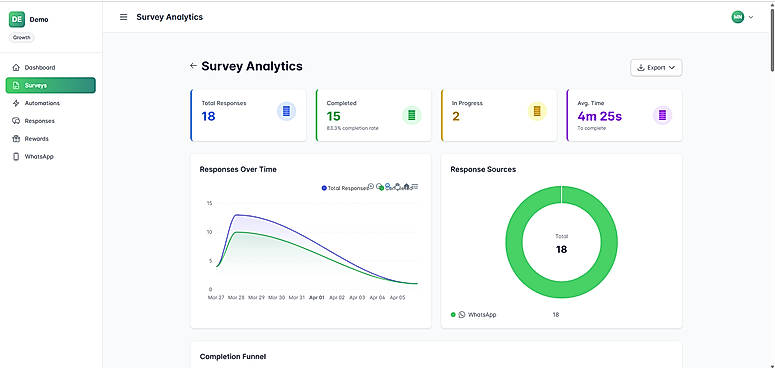Click the Responses Over Time heading
The image size is (775, 368).
pos(238,169)
